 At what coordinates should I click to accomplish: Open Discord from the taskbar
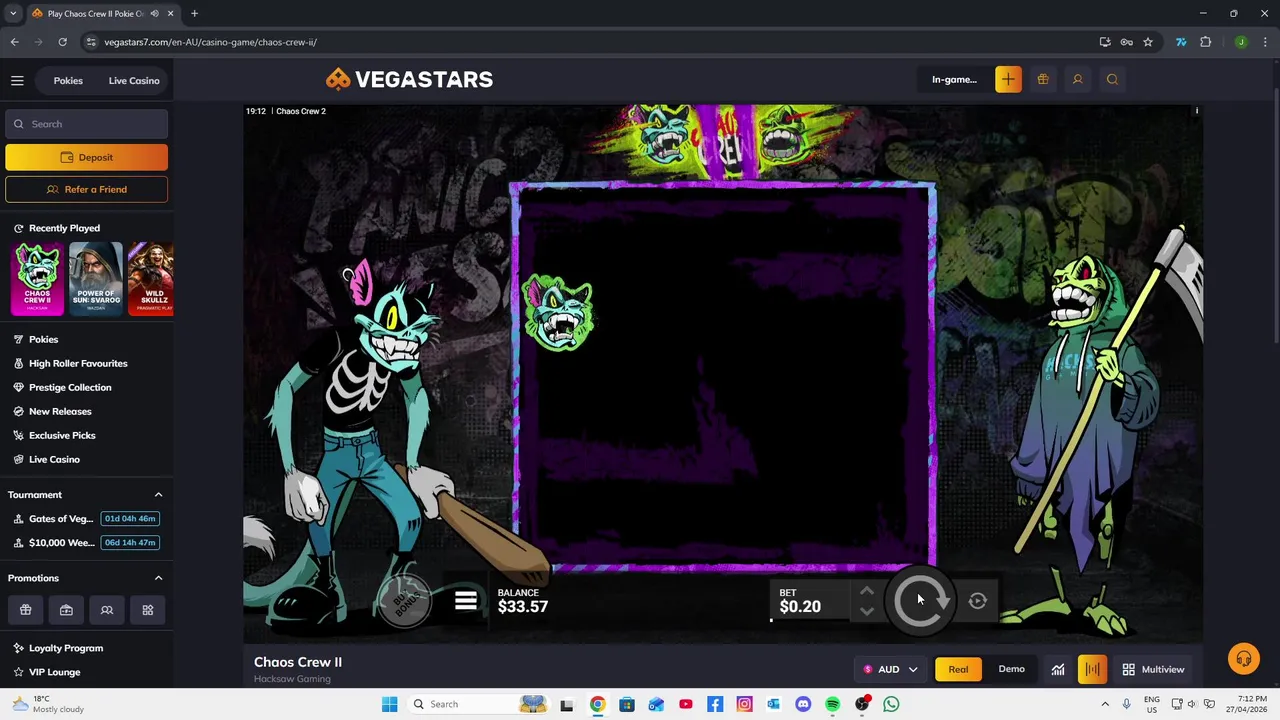tap(803, 704)
